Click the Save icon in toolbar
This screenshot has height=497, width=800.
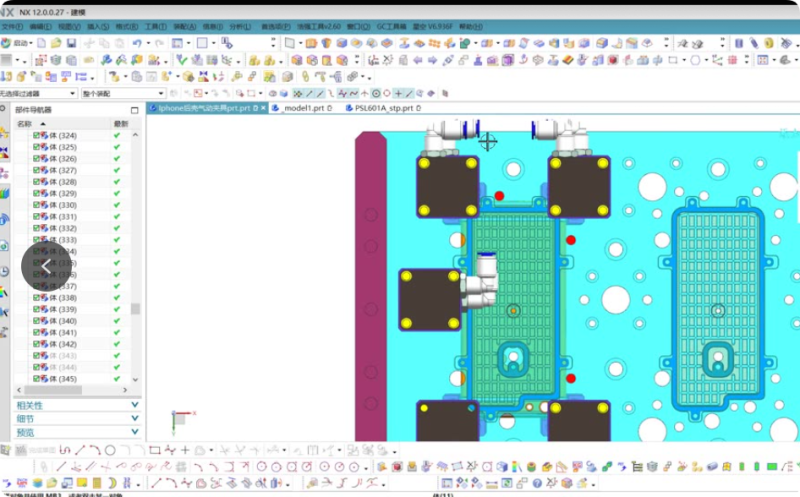coord(71,43)
